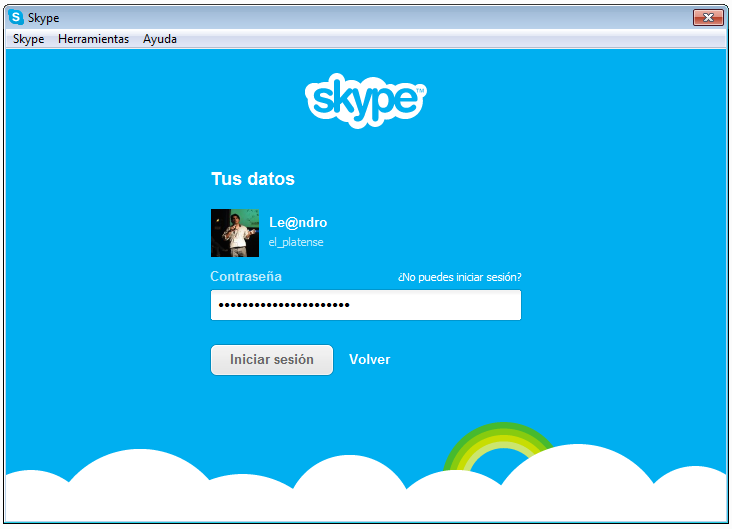Click the display name Le@ndro

click(298, 222)
